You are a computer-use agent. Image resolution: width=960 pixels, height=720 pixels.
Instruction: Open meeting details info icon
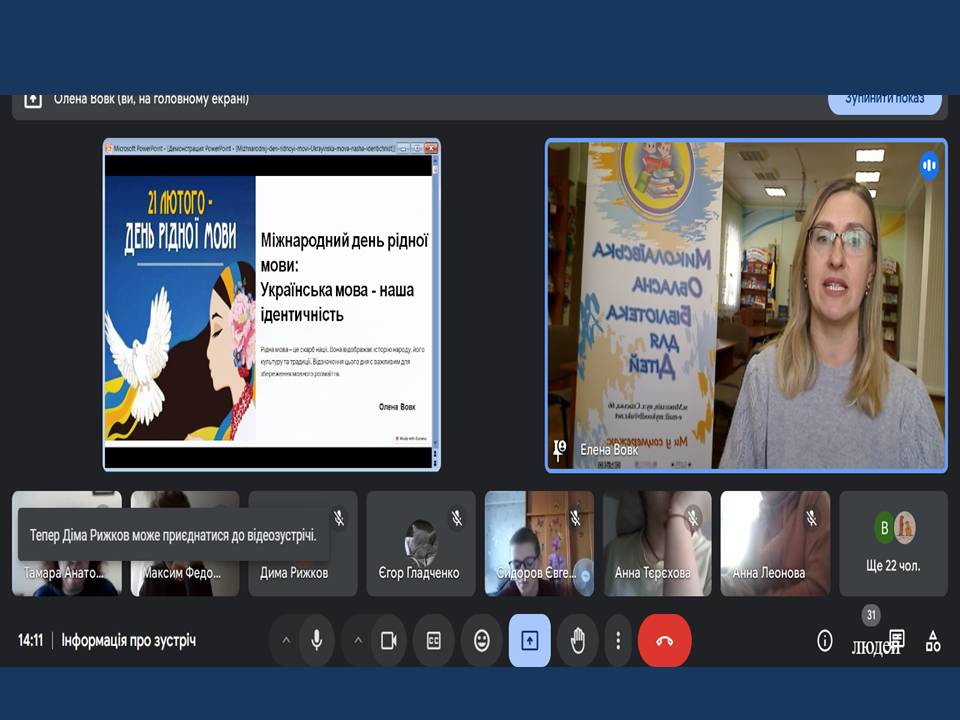(825, 641)
